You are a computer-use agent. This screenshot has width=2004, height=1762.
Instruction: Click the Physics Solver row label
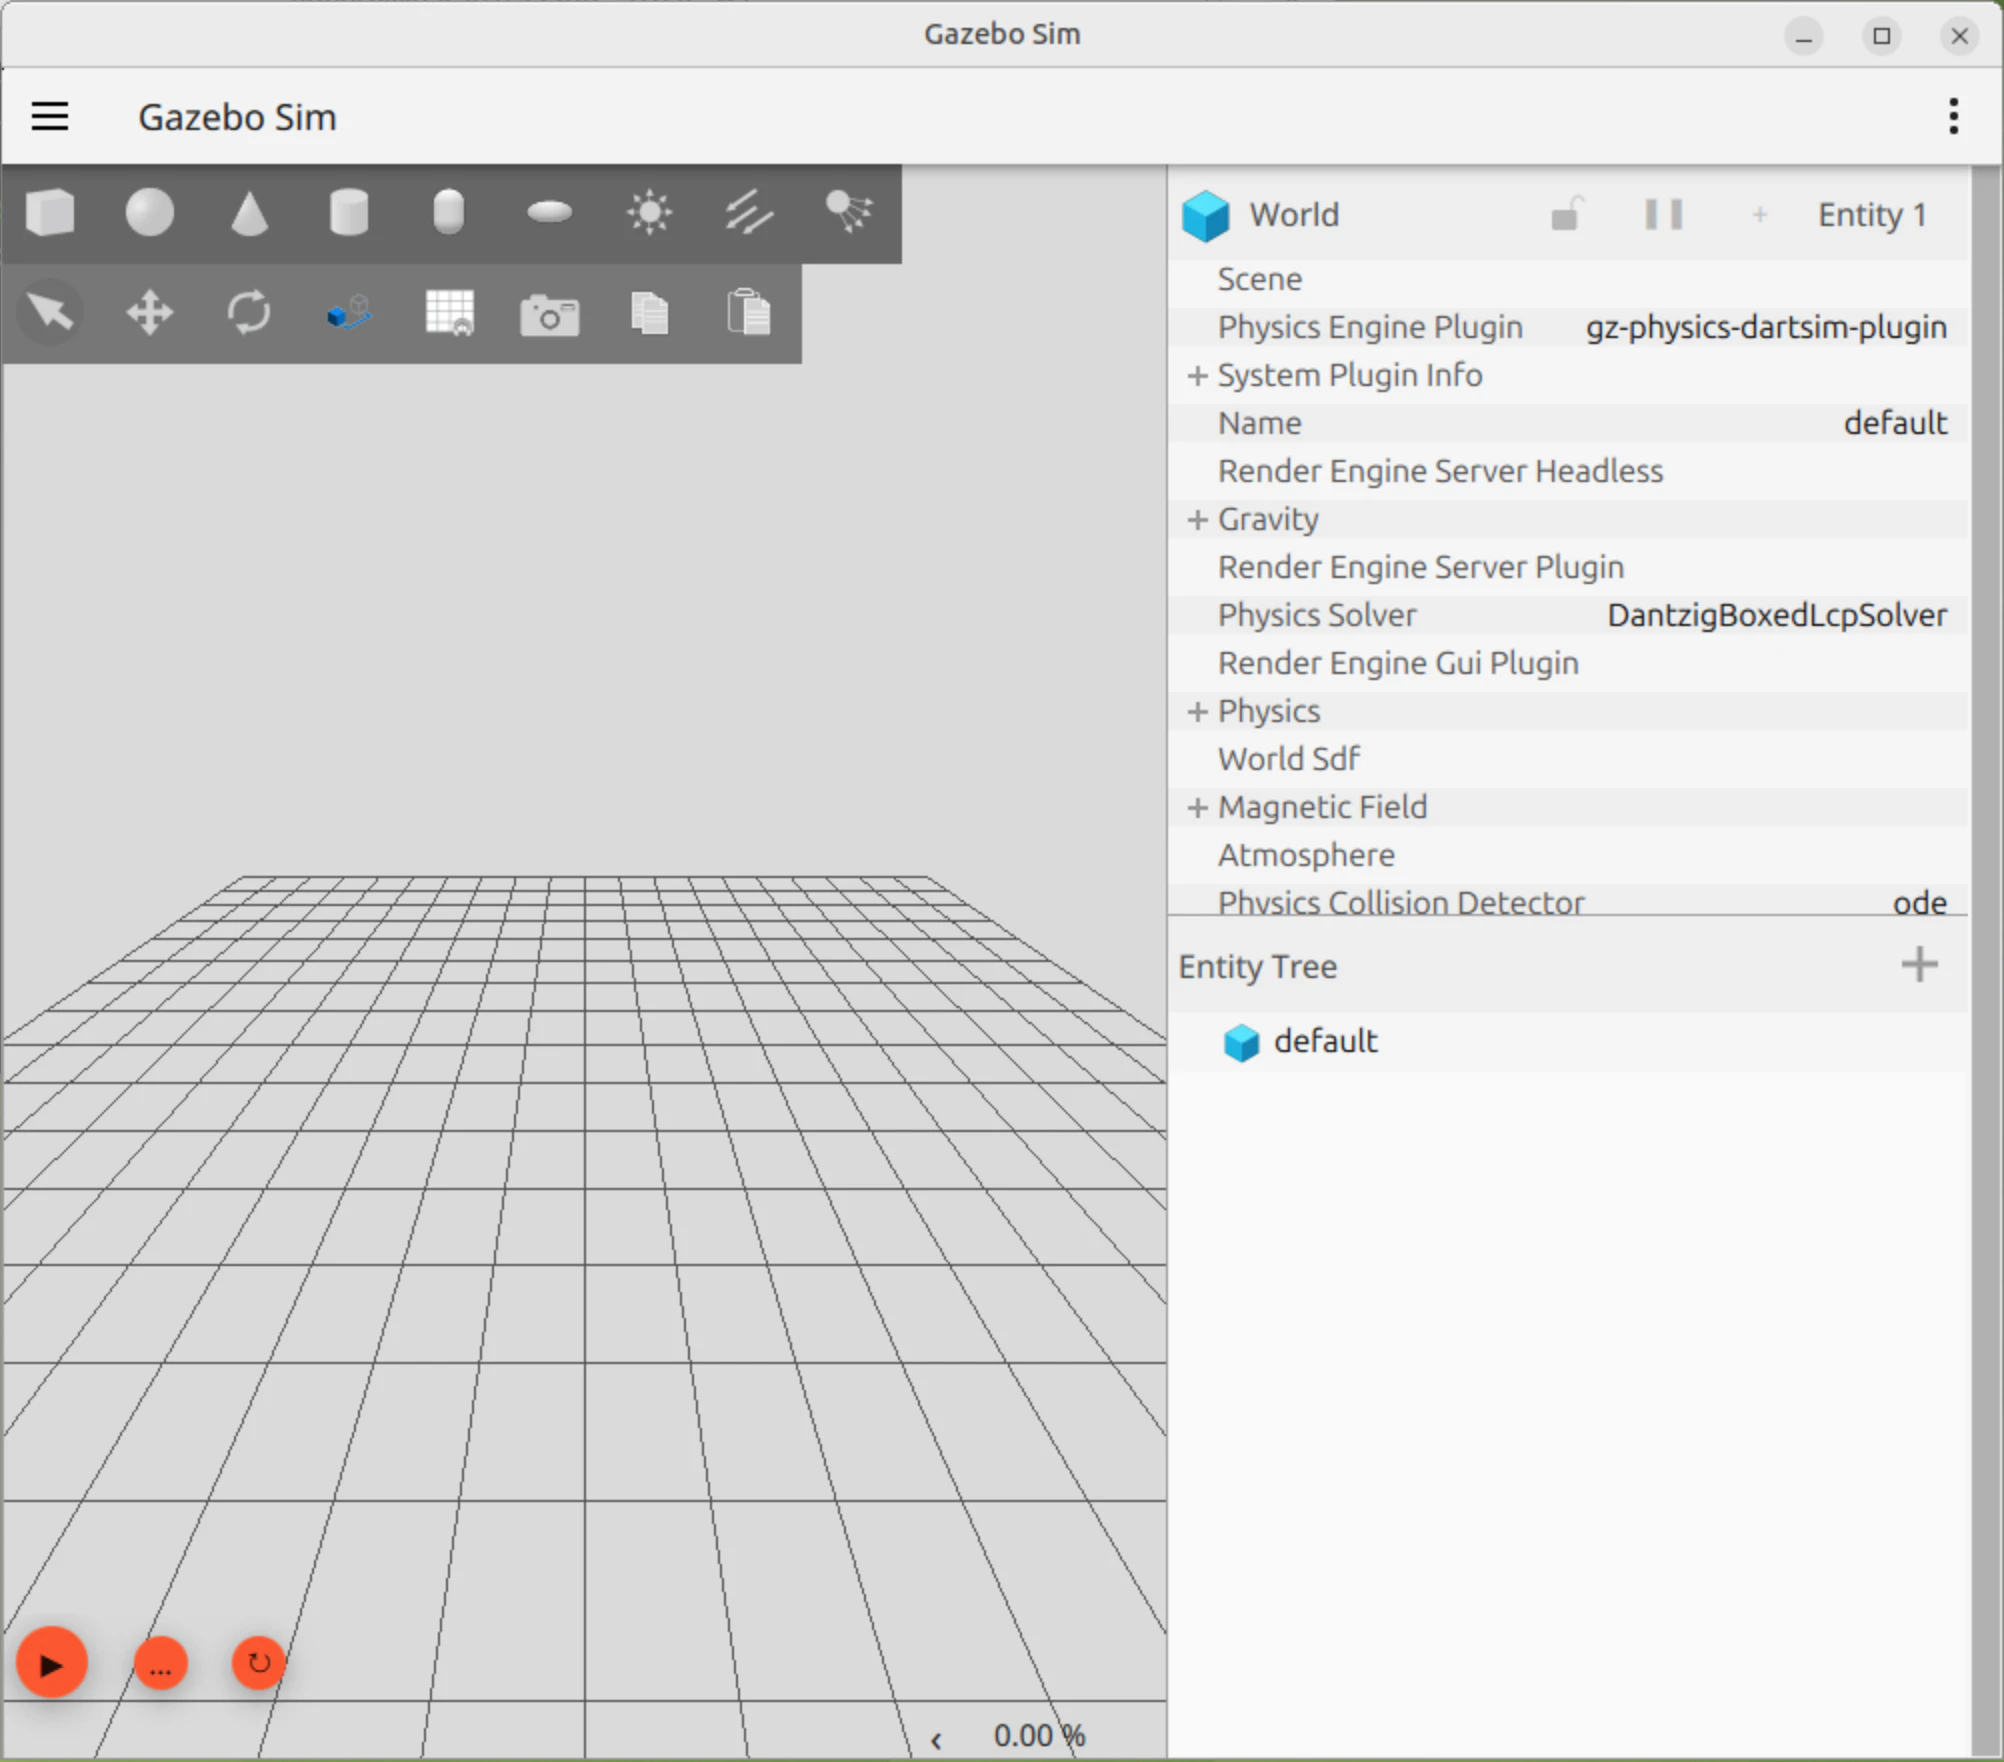(1317, 615)
